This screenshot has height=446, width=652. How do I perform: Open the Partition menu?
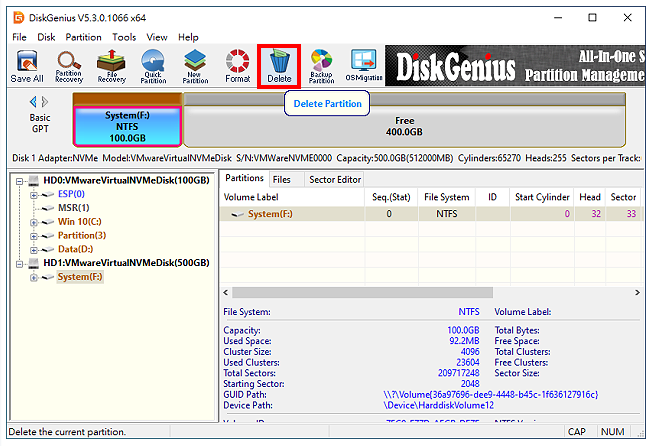tap(83, 37)
